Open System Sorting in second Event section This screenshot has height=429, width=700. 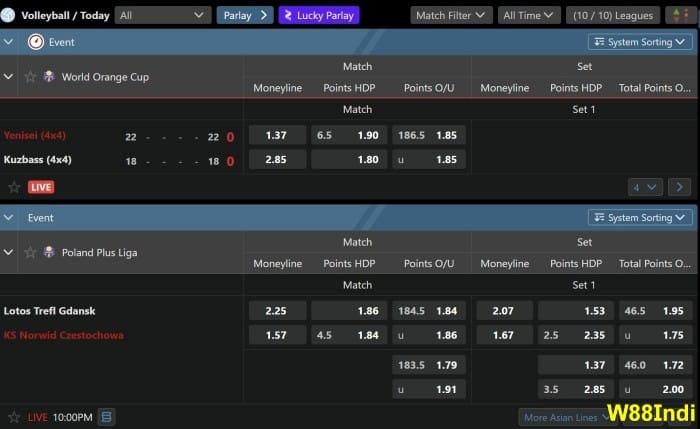pos(640,217)
